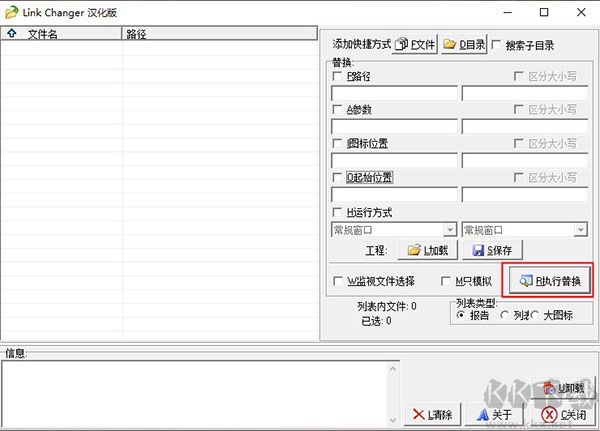This screenshot has width=600, height=431.
Task: Select the 列表 list type radio button
Action: [505, 315]
